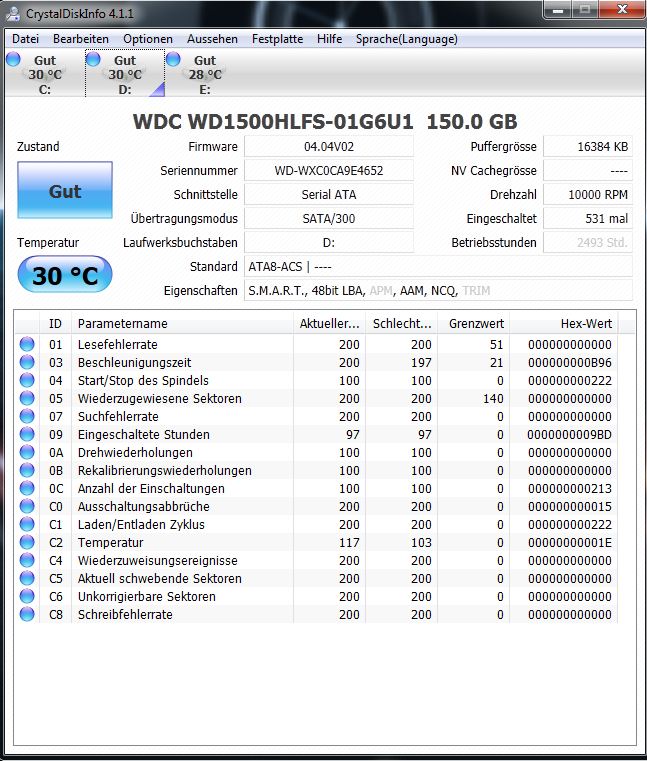647x761 pixels.
Task: Select hex value 0000000009BD
Action: coord(570,434)
